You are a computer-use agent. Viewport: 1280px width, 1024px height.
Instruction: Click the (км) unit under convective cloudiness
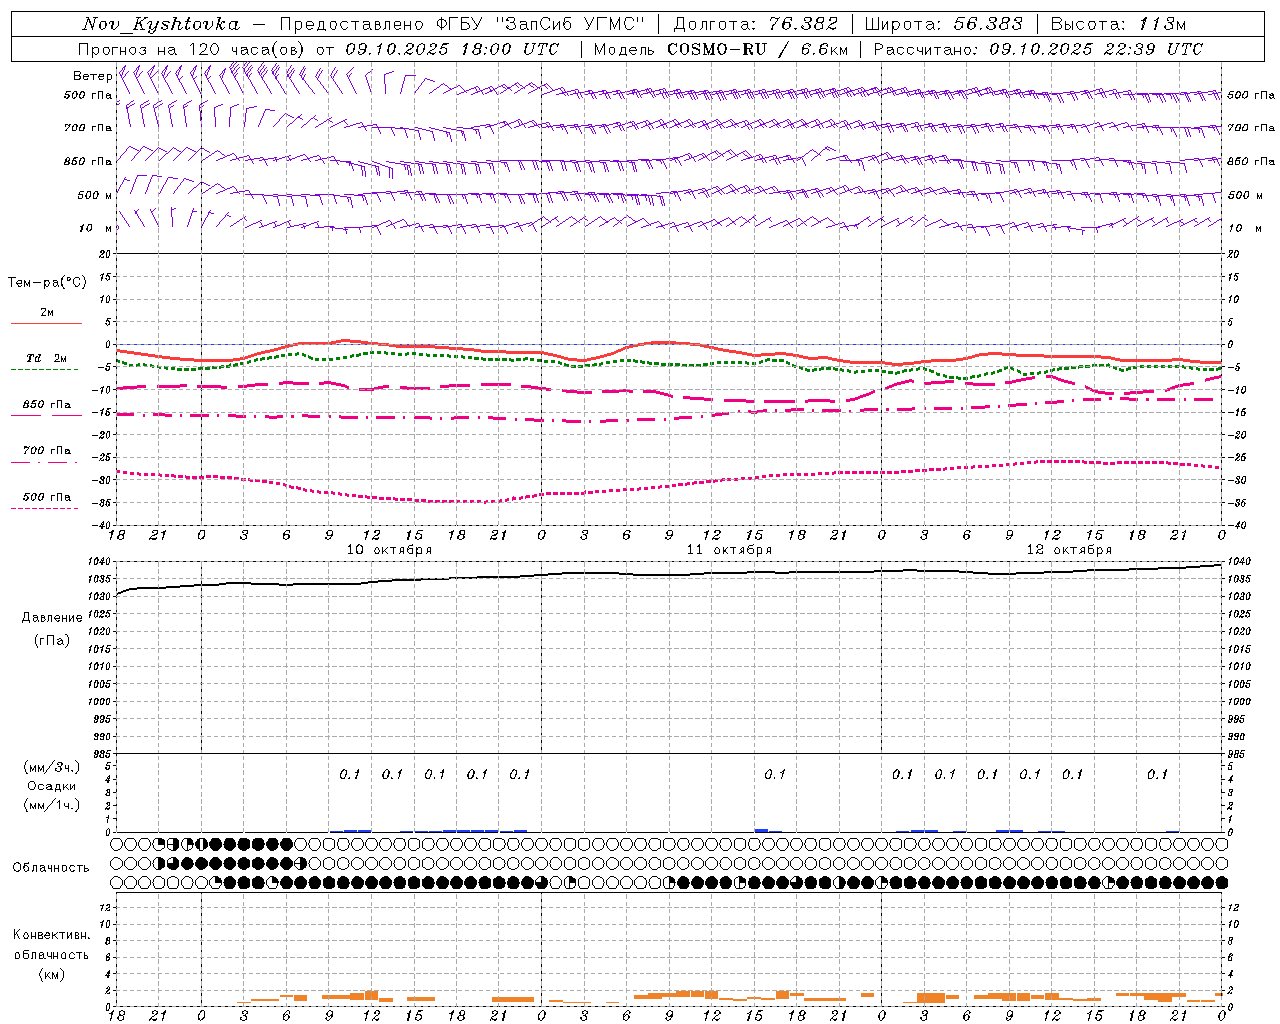point(51,973)
